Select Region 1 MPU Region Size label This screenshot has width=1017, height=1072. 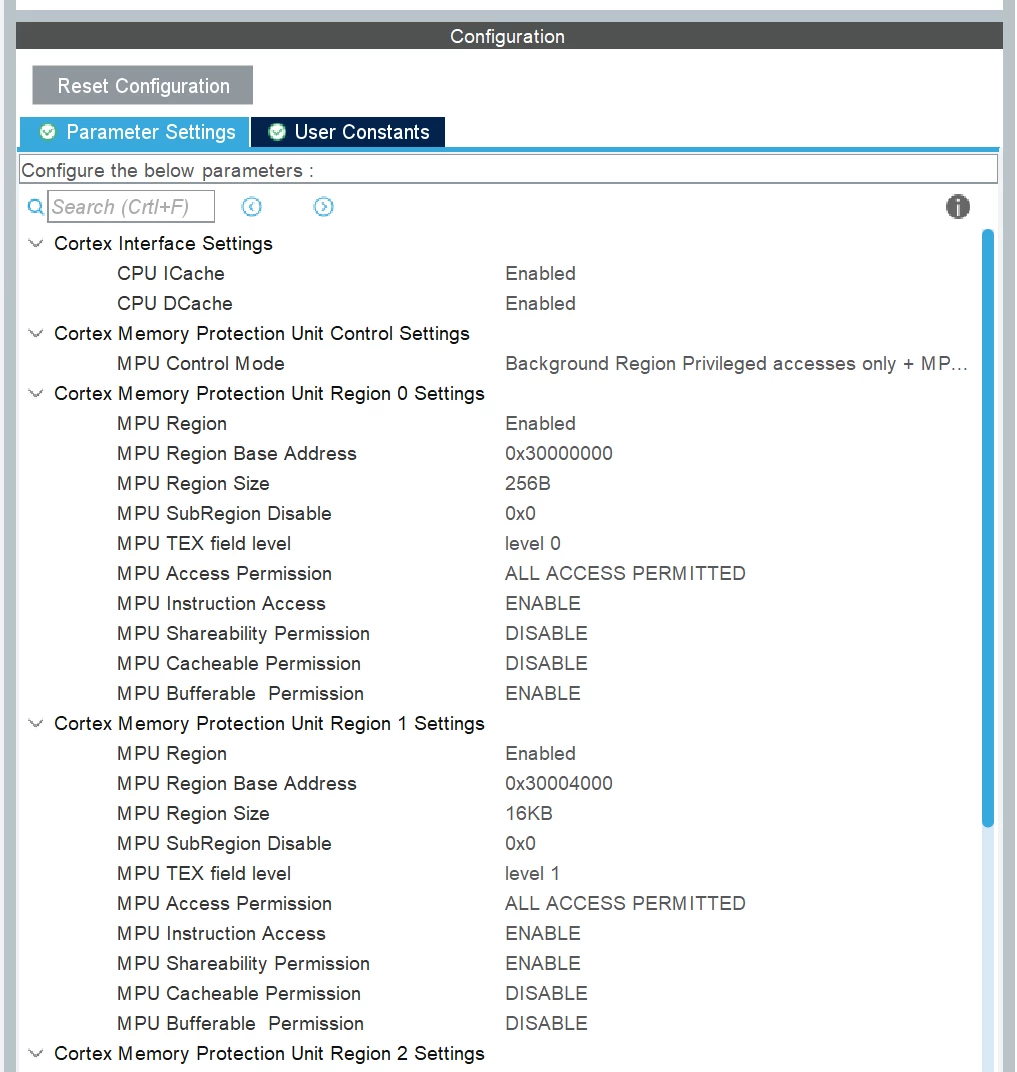[193, 814]
